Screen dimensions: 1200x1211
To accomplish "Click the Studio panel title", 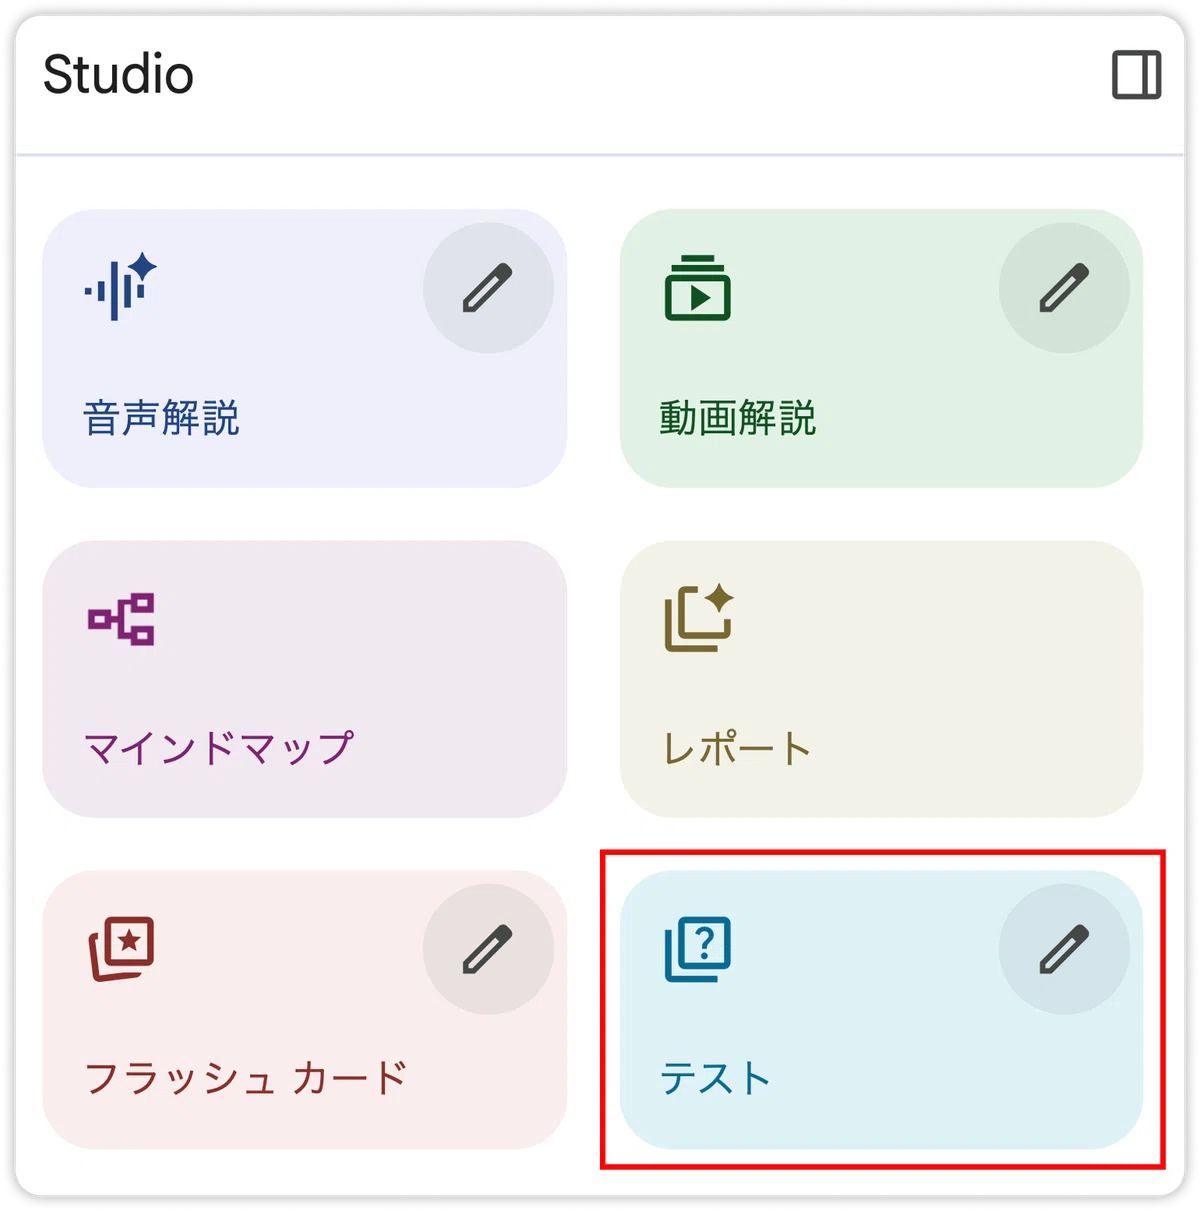I will pyautogui.click(x=118, y=75).
